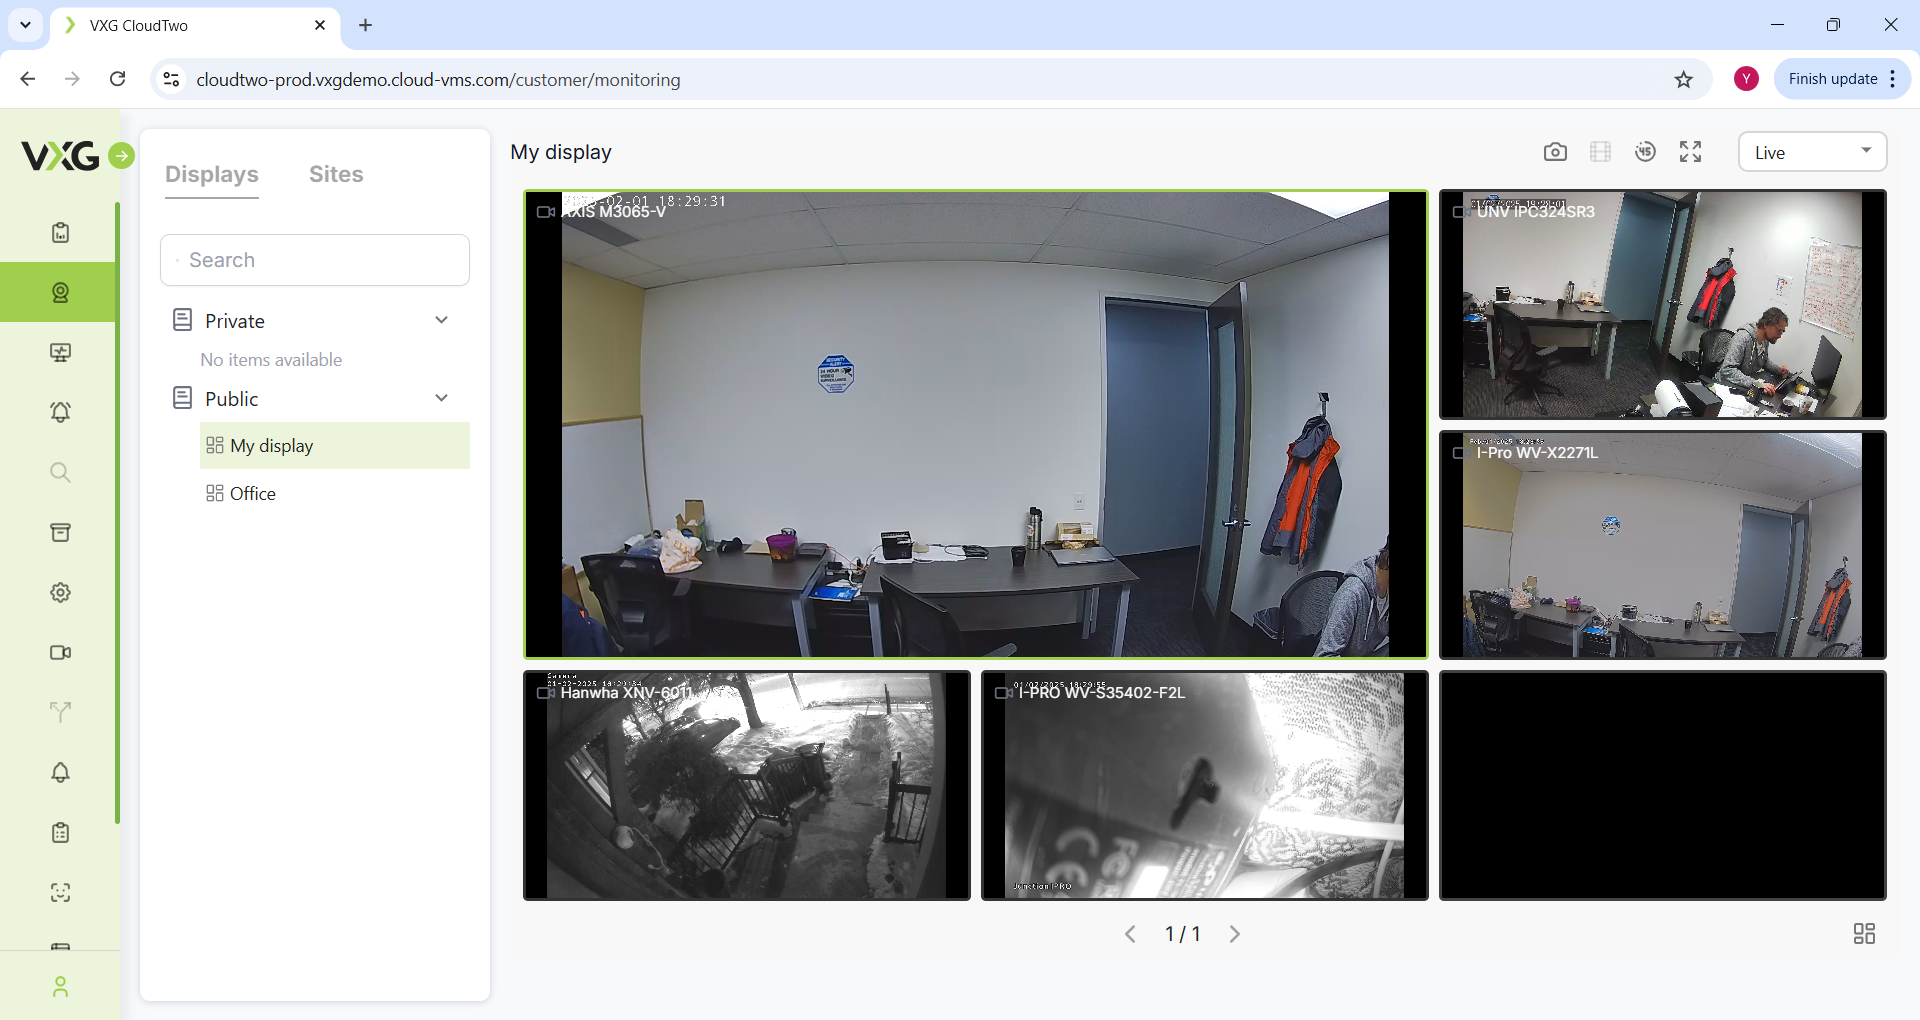Open the Office display

252,494
